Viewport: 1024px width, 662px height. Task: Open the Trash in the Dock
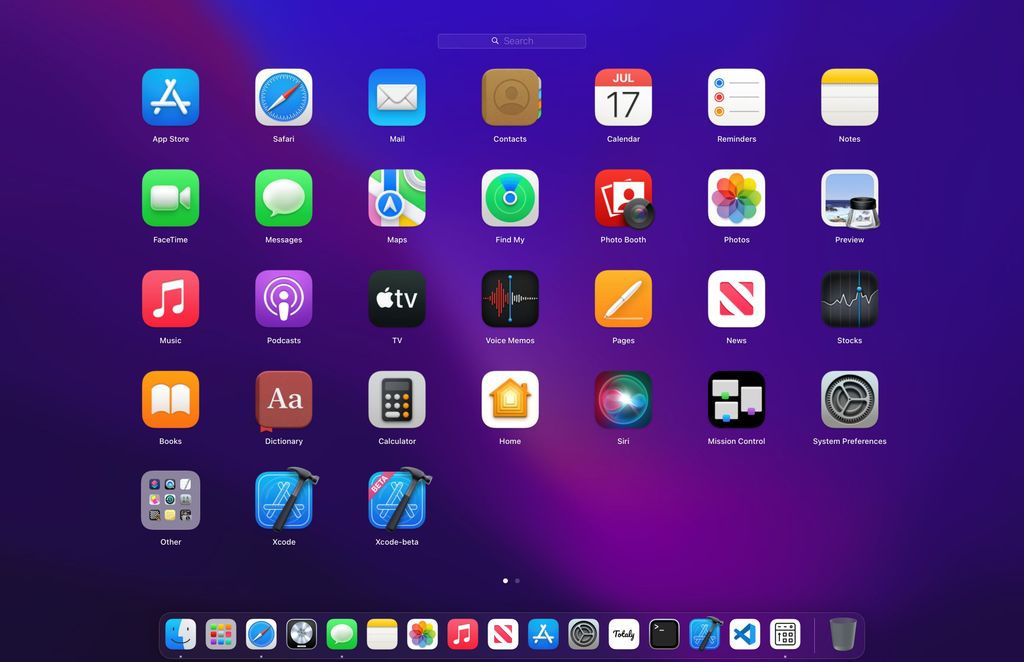coord(843,634)
